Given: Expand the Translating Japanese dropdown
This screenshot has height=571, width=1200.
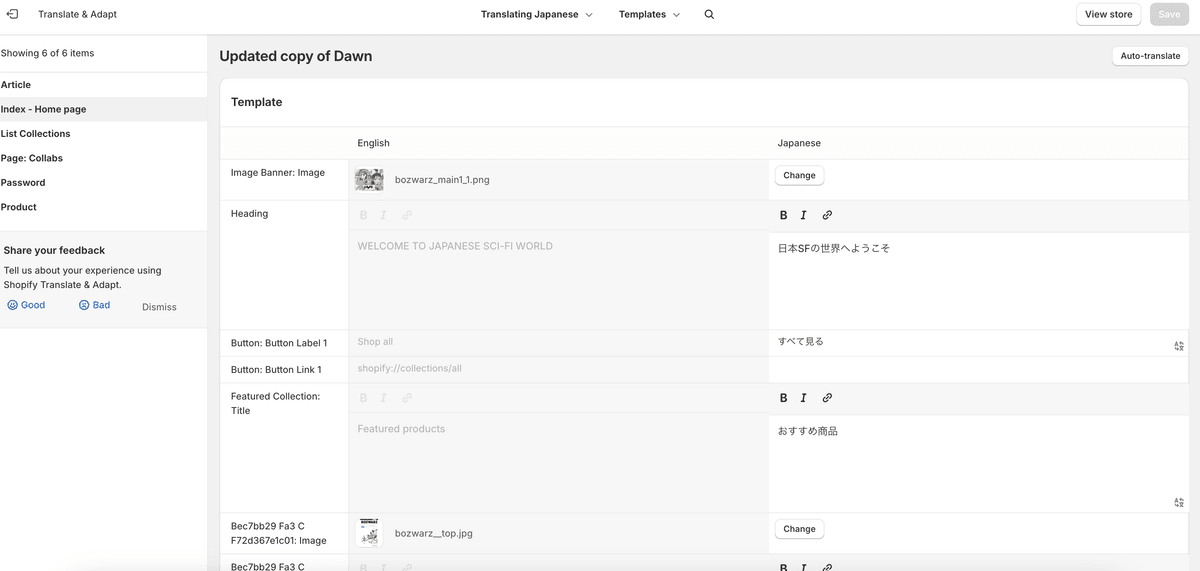Looking at the screenshot, I should [537, 15].
